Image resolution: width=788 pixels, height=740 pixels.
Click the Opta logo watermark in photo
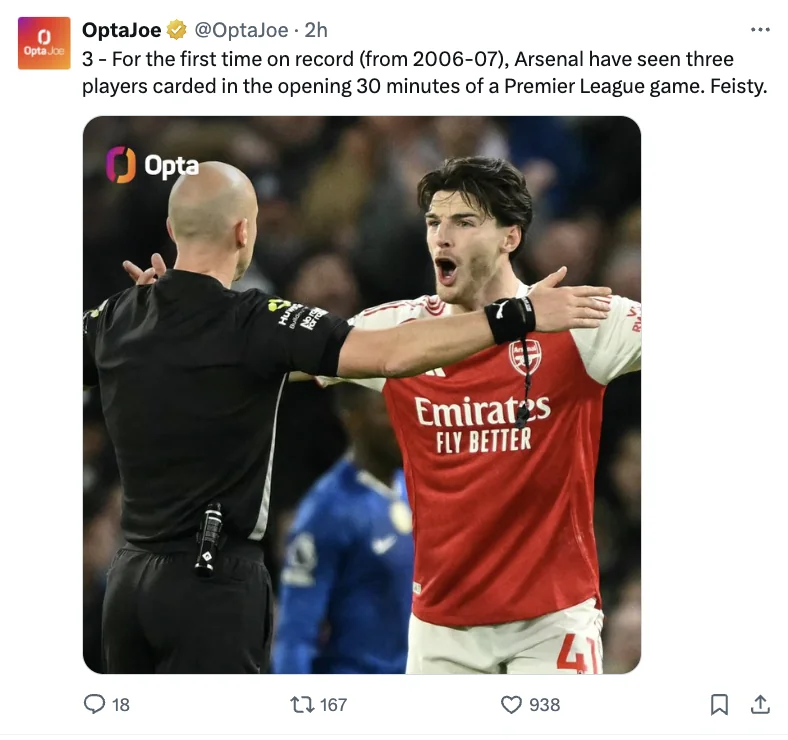coord(153,165)
